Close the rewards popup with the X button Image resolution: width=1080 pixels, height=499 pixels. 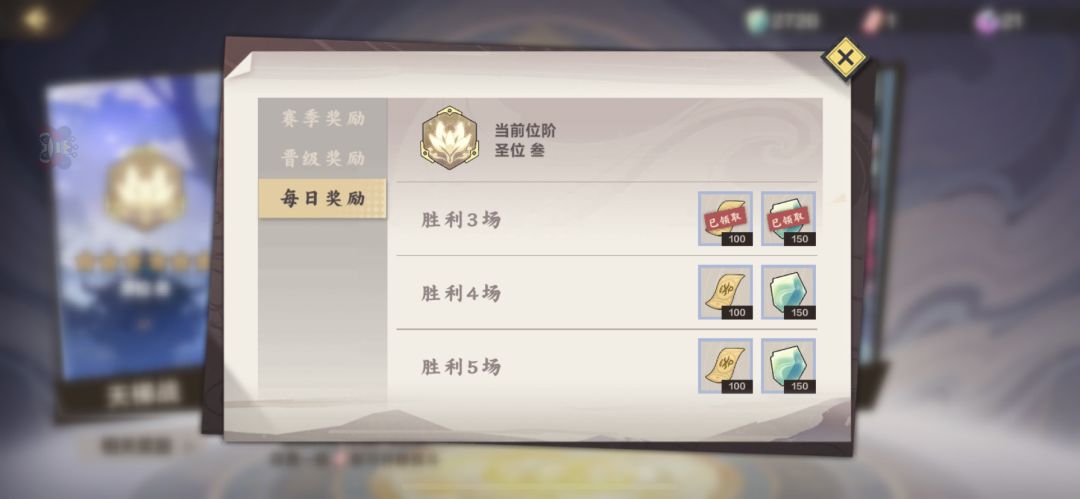[x=845, y=58]
